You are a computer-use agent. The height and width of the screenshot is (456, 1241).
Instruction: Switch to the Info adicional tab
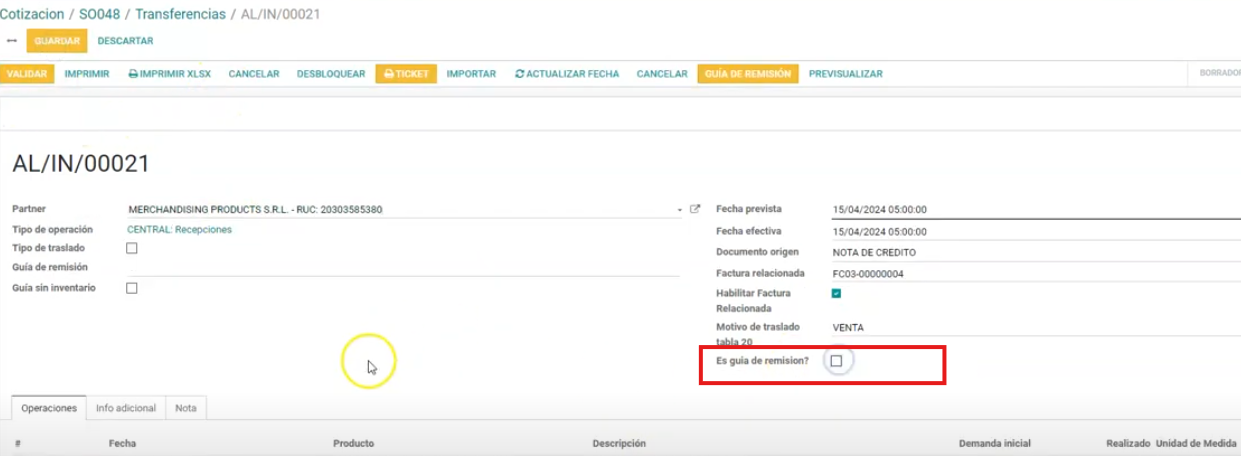126,408
